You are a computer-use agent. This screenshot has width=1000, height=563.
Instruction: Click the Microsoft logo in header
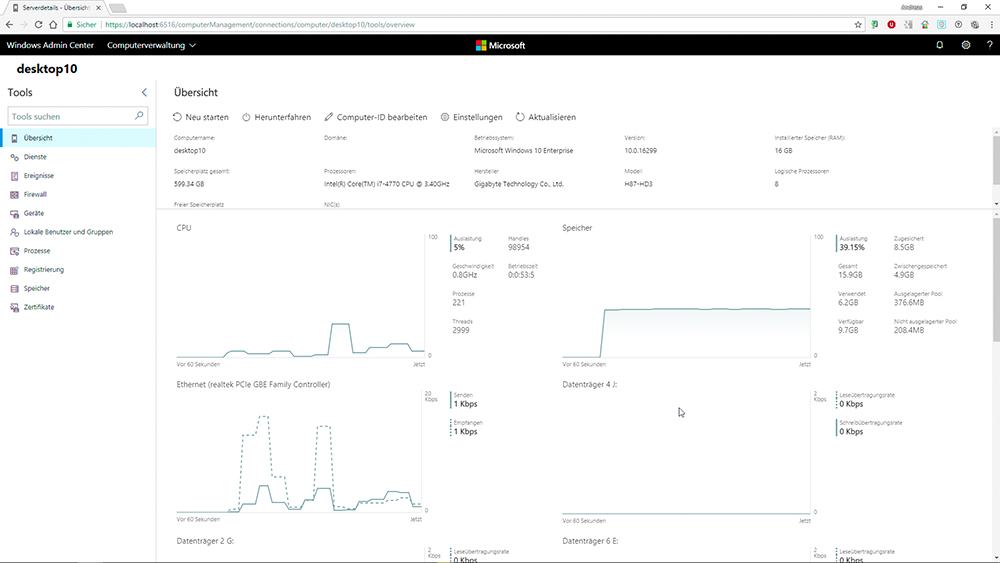[x=499, y=45]
